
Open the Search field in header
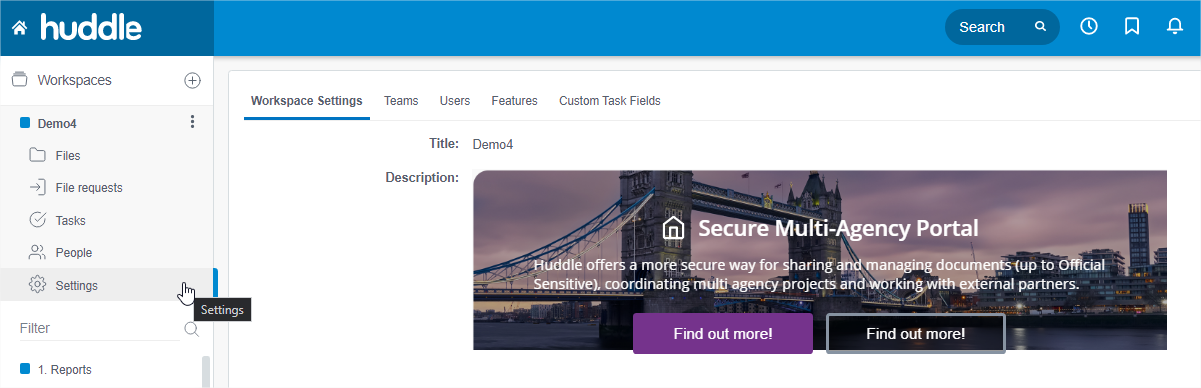click(1002, 27)
